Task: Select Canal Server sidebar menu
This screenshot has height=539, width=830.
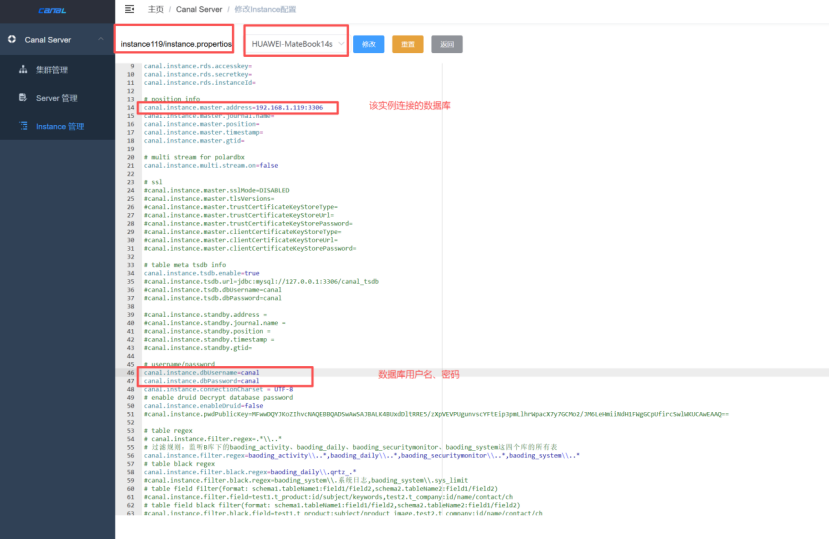Action: click(57, 40)
